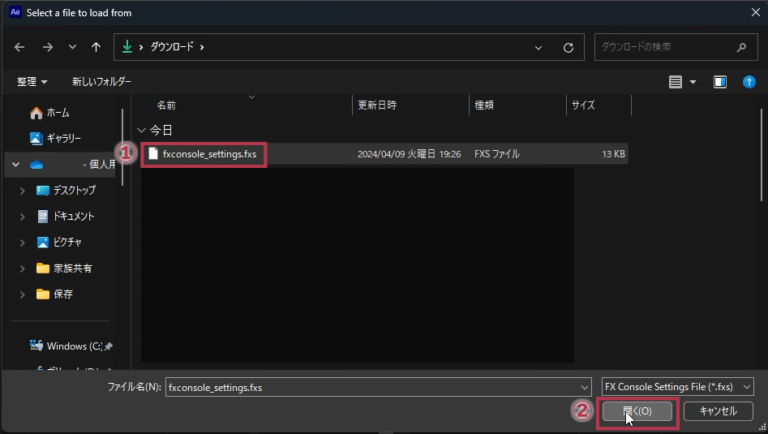Click the ファイル名 text field
This screenshot has height=434, width=768.
[372, 387]
